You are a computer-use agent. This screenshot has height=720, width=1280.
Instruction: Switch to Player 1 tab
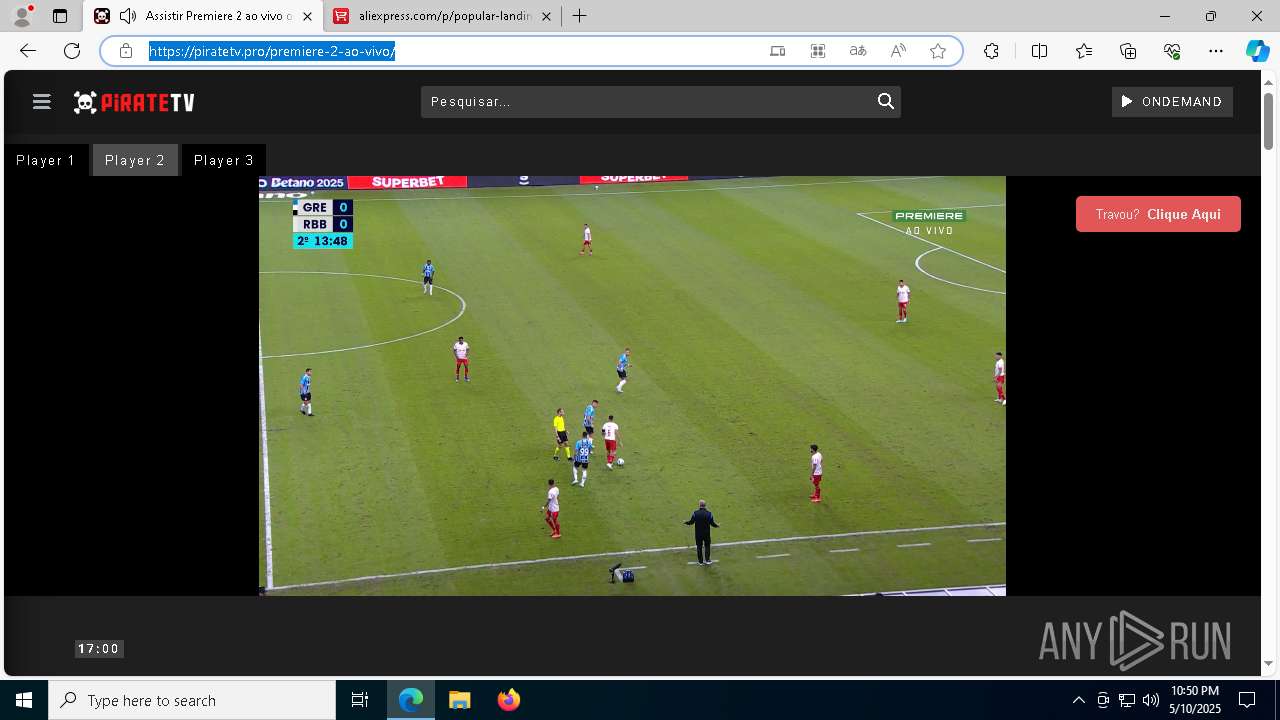(46, 160)
